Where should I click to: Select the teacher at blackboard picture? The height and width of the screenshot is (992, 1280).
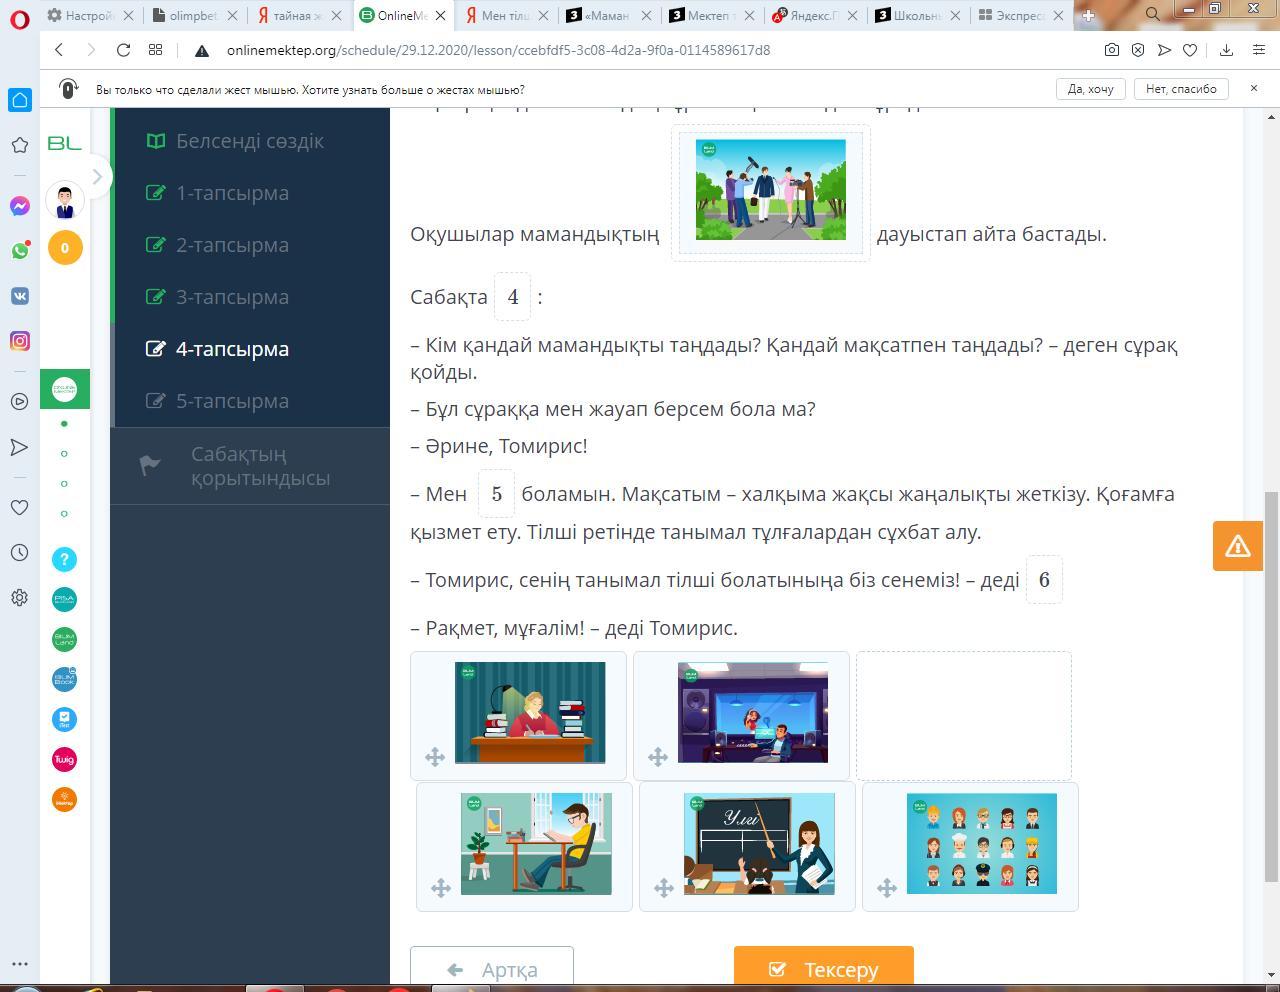(758, 844)
